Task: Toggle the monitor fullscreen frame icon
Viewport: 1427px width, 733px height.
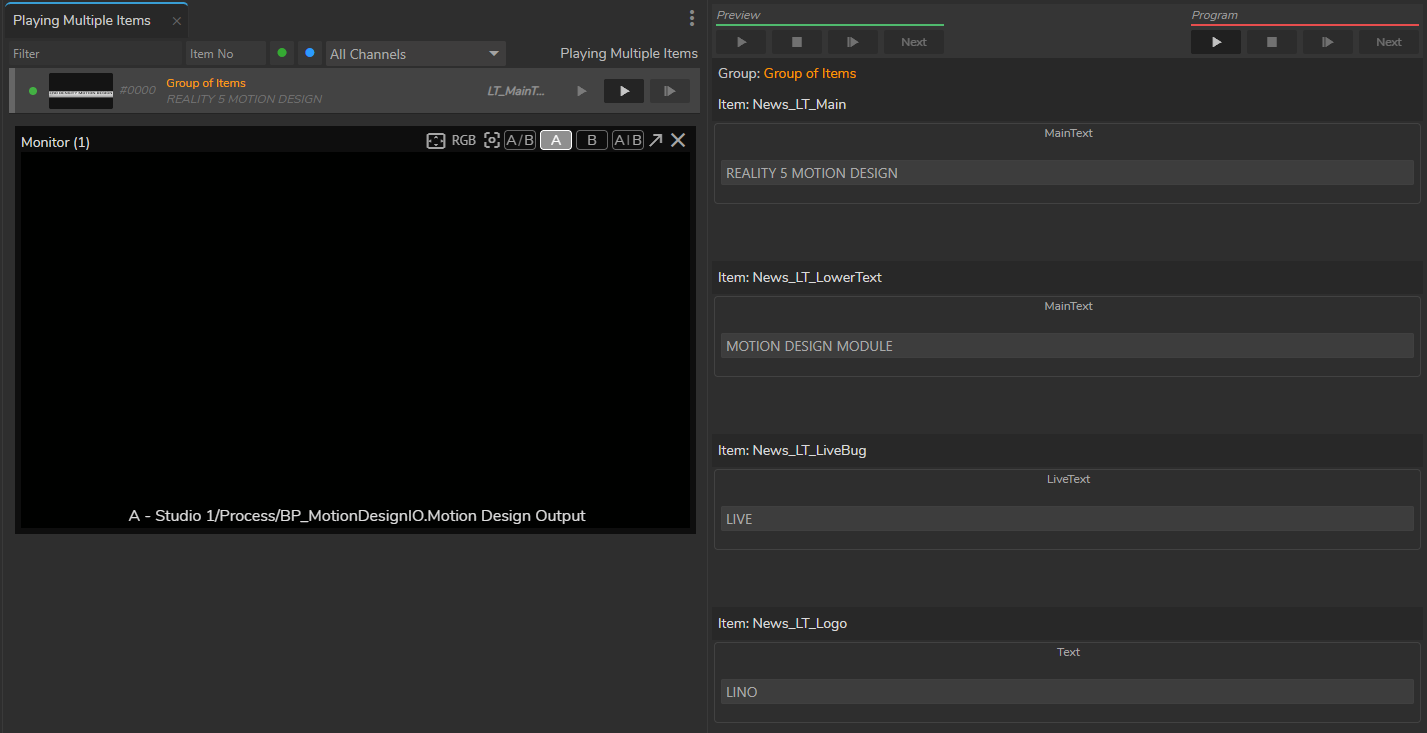Action: pyautogui.click(x=435, y=141)
